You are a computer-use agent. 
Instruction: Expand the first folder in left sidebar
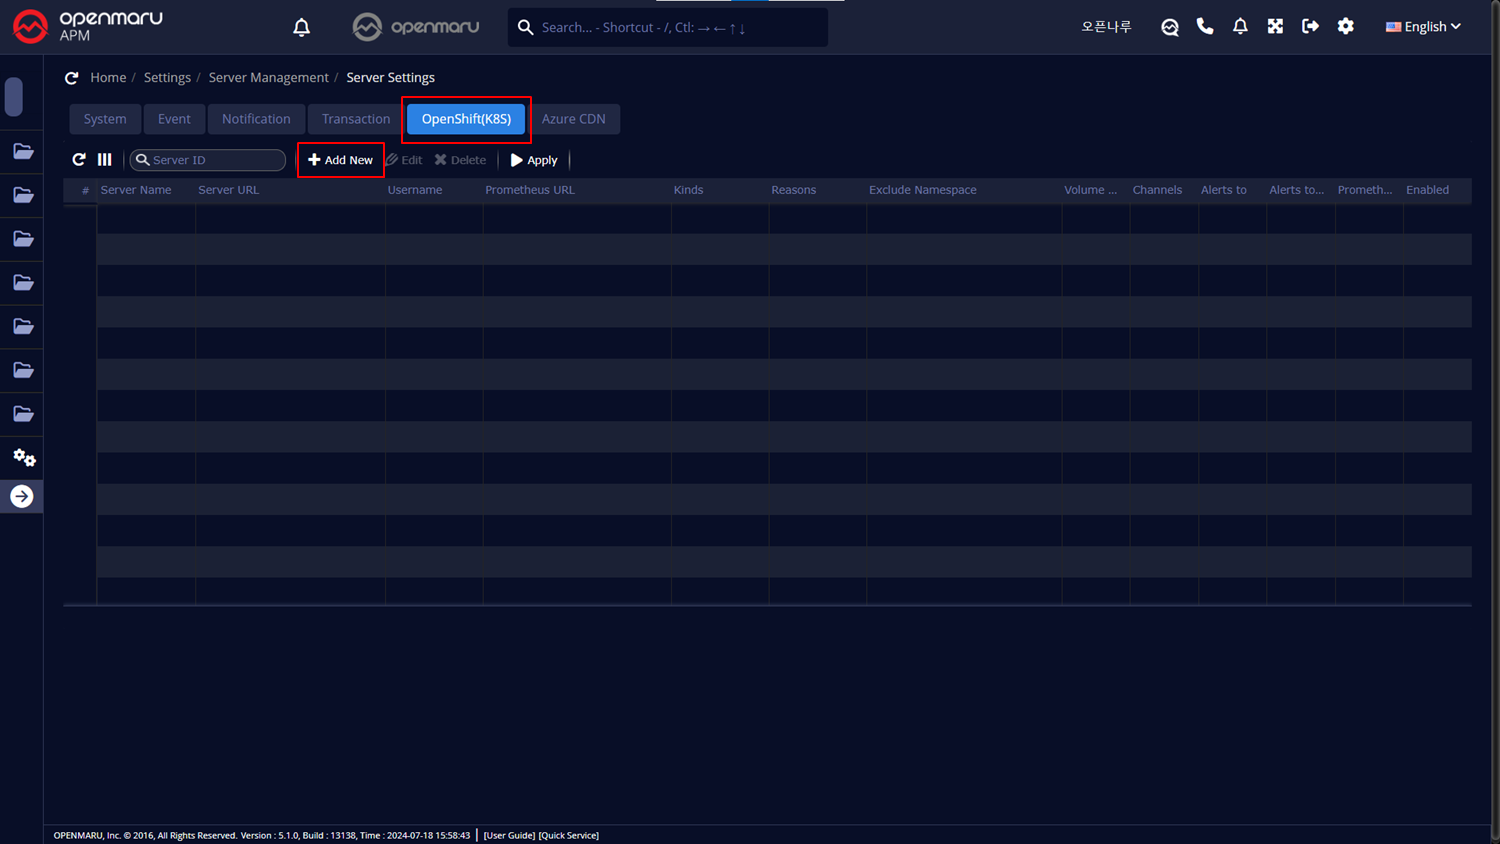click(23, 152)
